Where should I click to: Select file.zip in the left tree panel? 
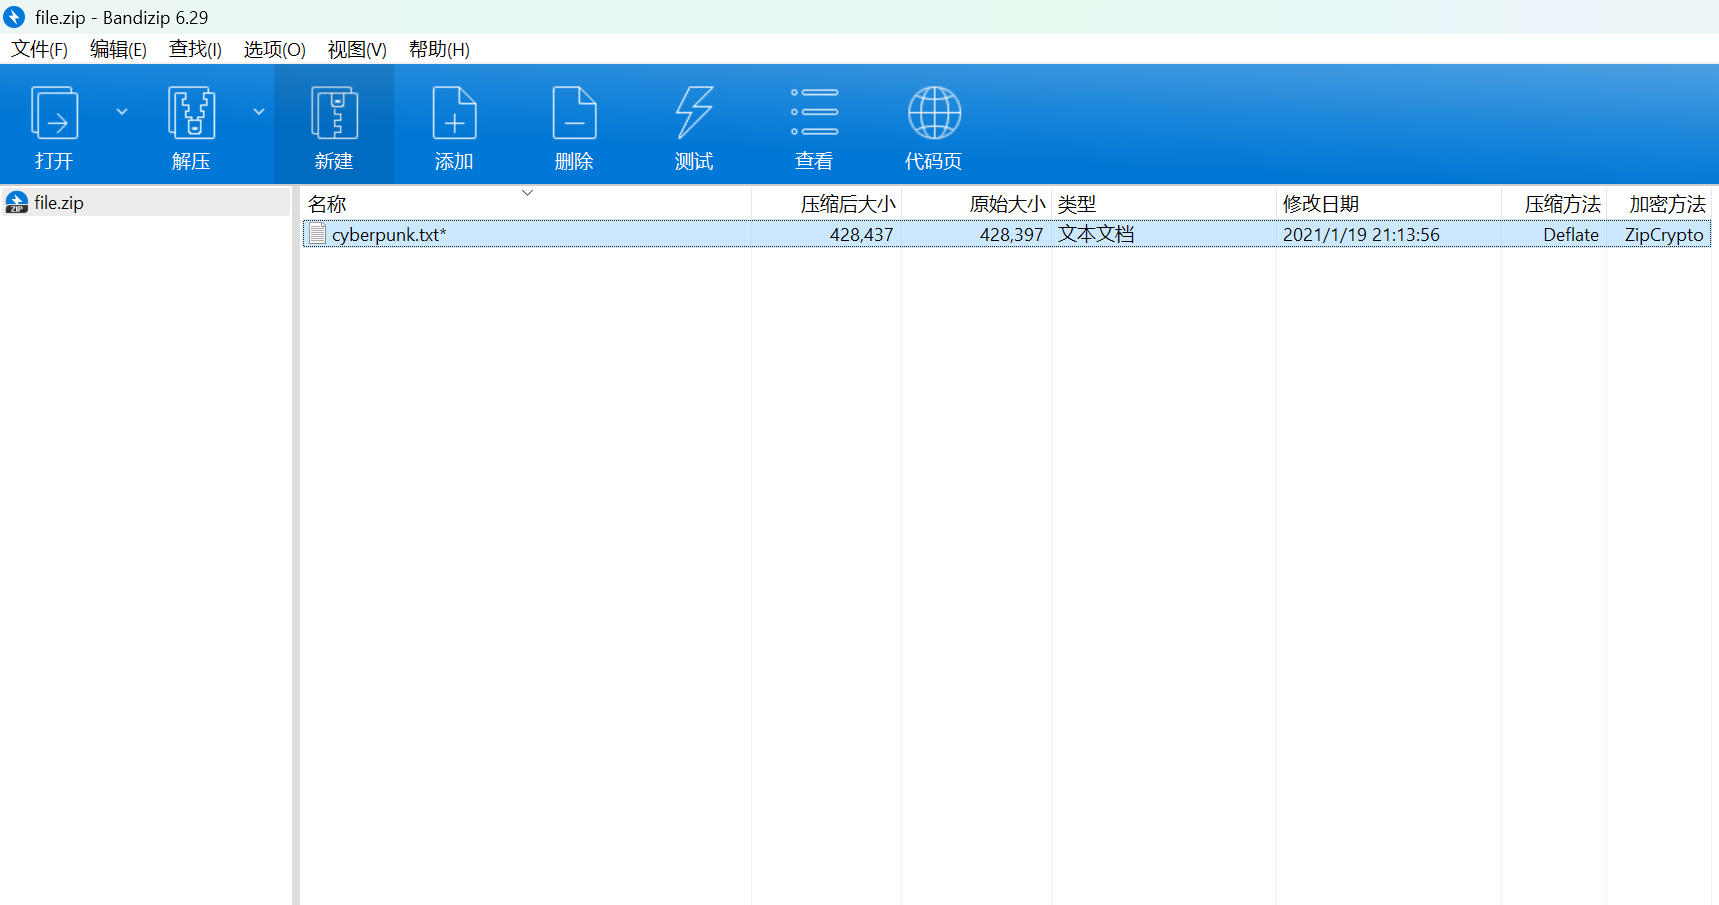pos(59,203)
